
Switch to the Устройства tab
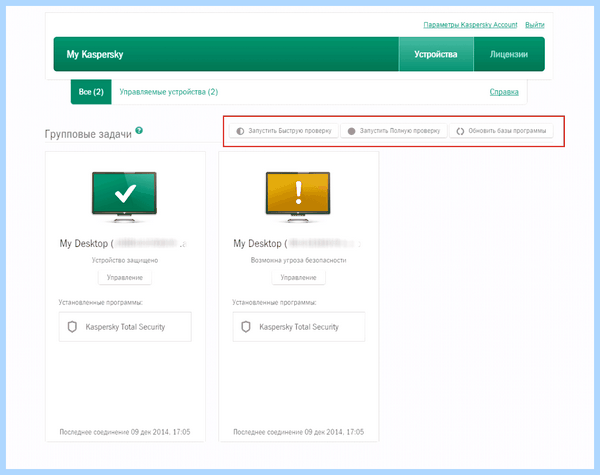click(x=436, y=54)
